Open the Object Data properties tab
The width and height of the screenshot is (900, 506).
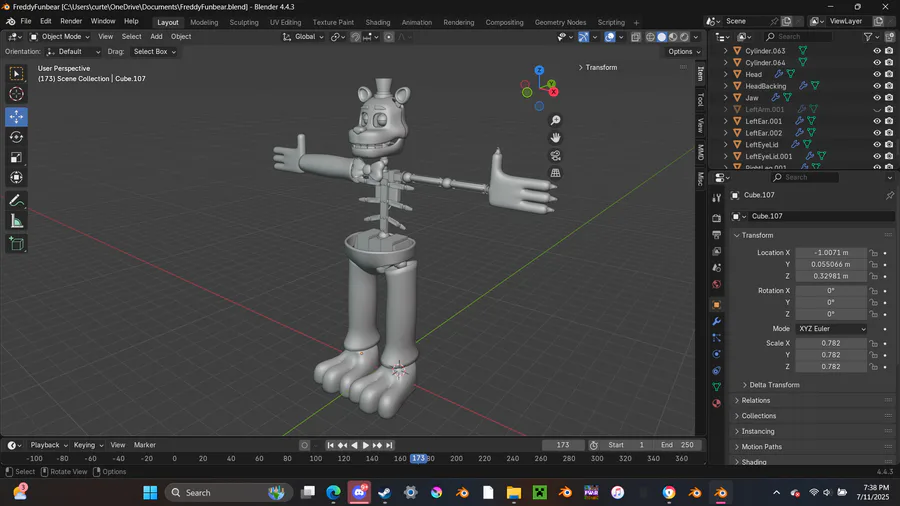tap(716, 387)
